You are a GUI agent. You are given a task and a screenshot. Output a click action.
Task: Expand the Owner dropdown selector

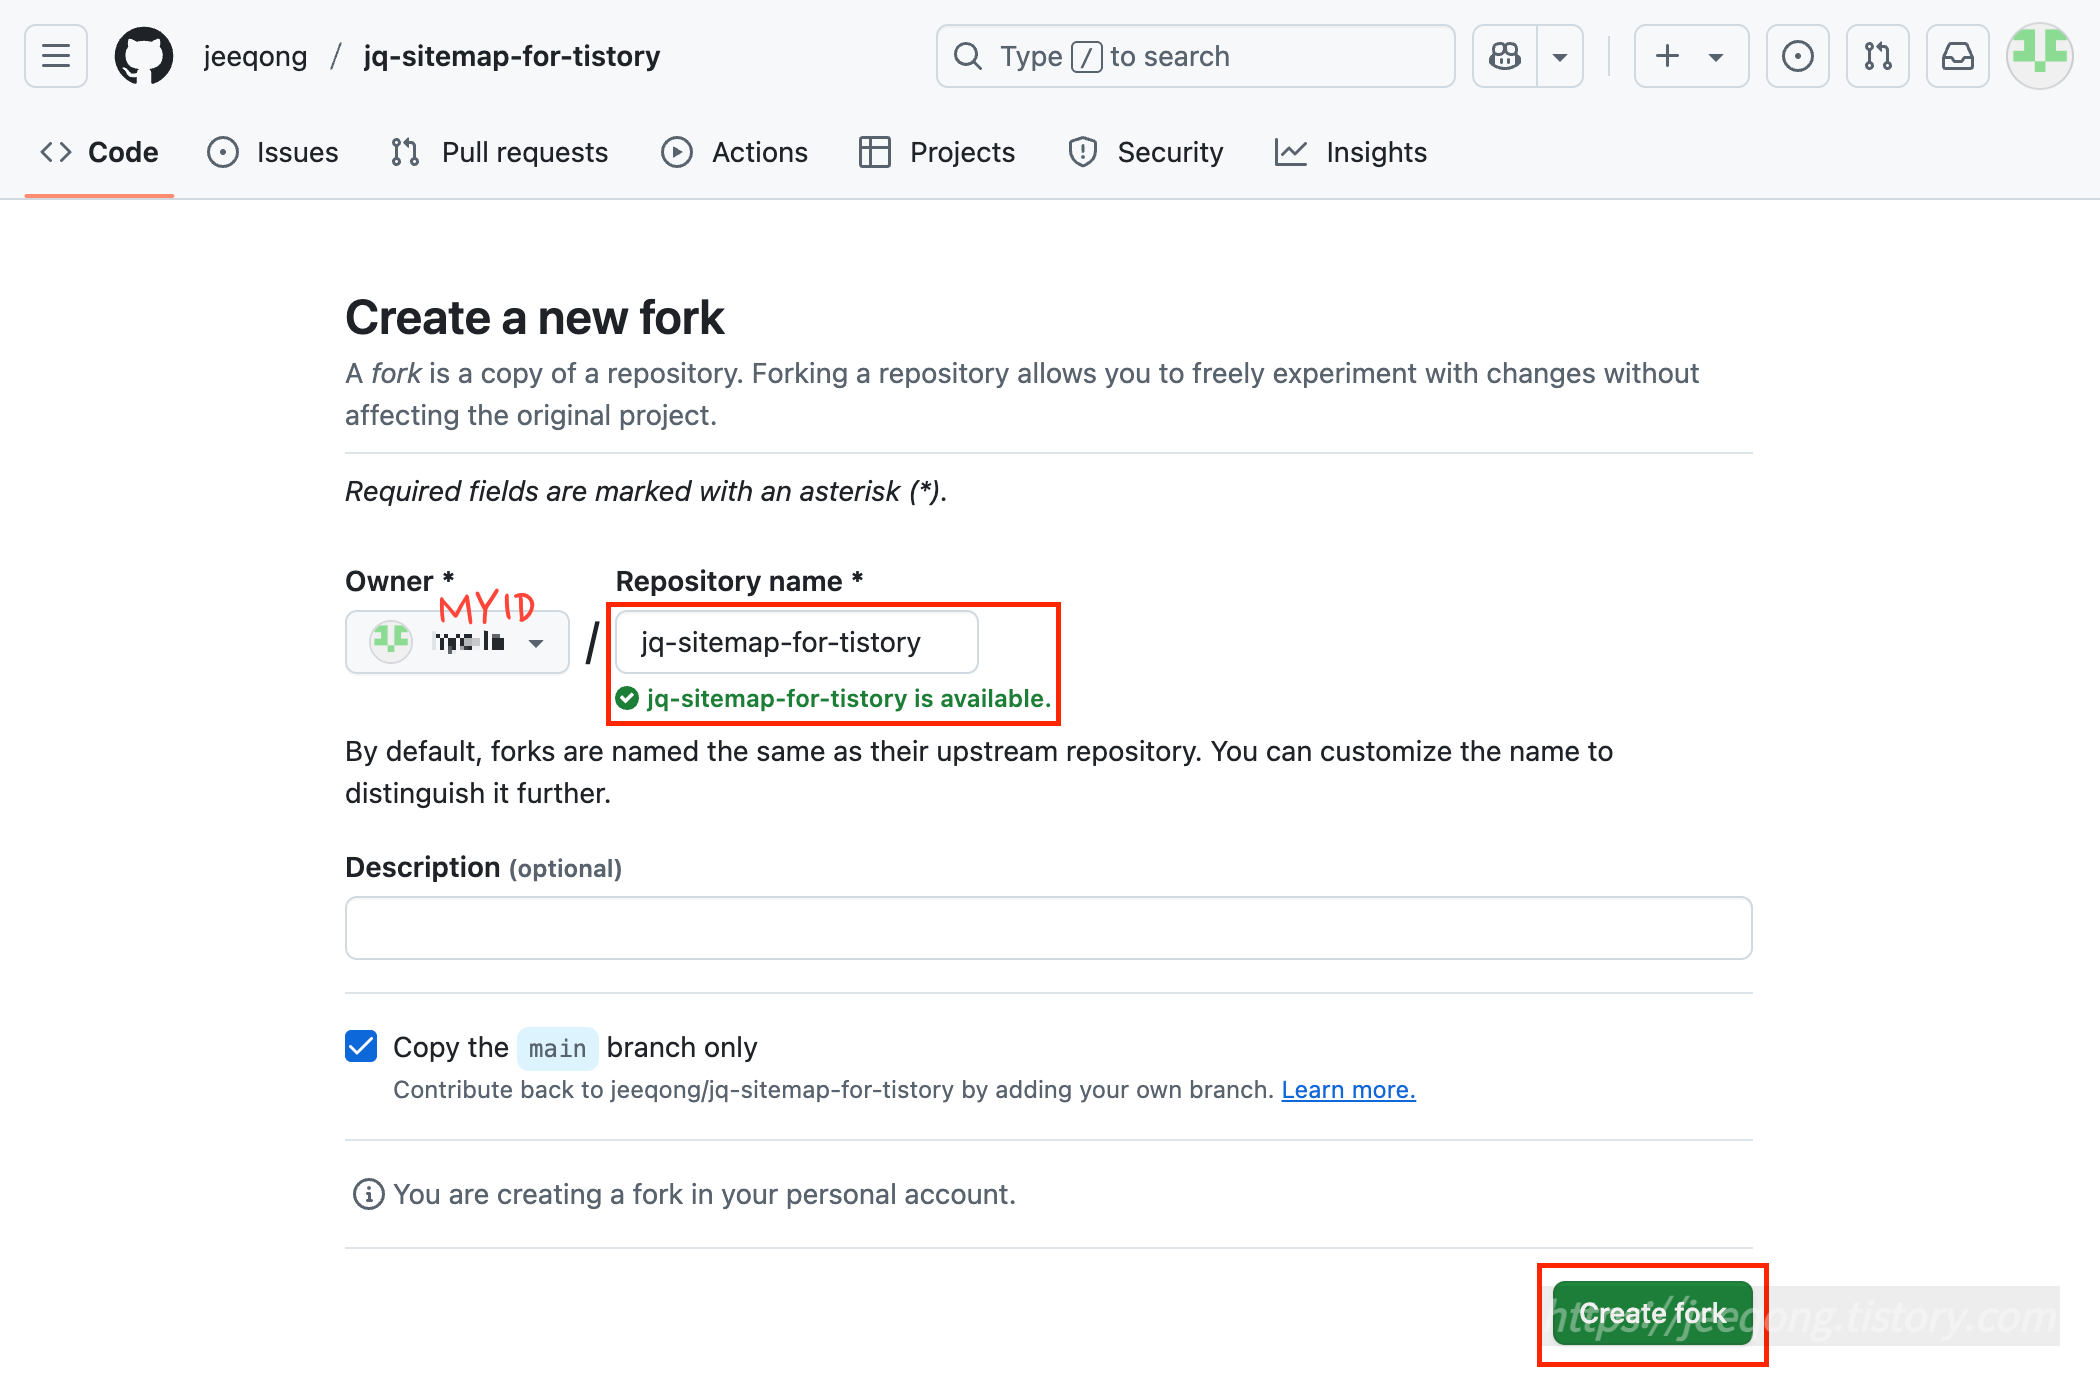(x=457, y=642)
